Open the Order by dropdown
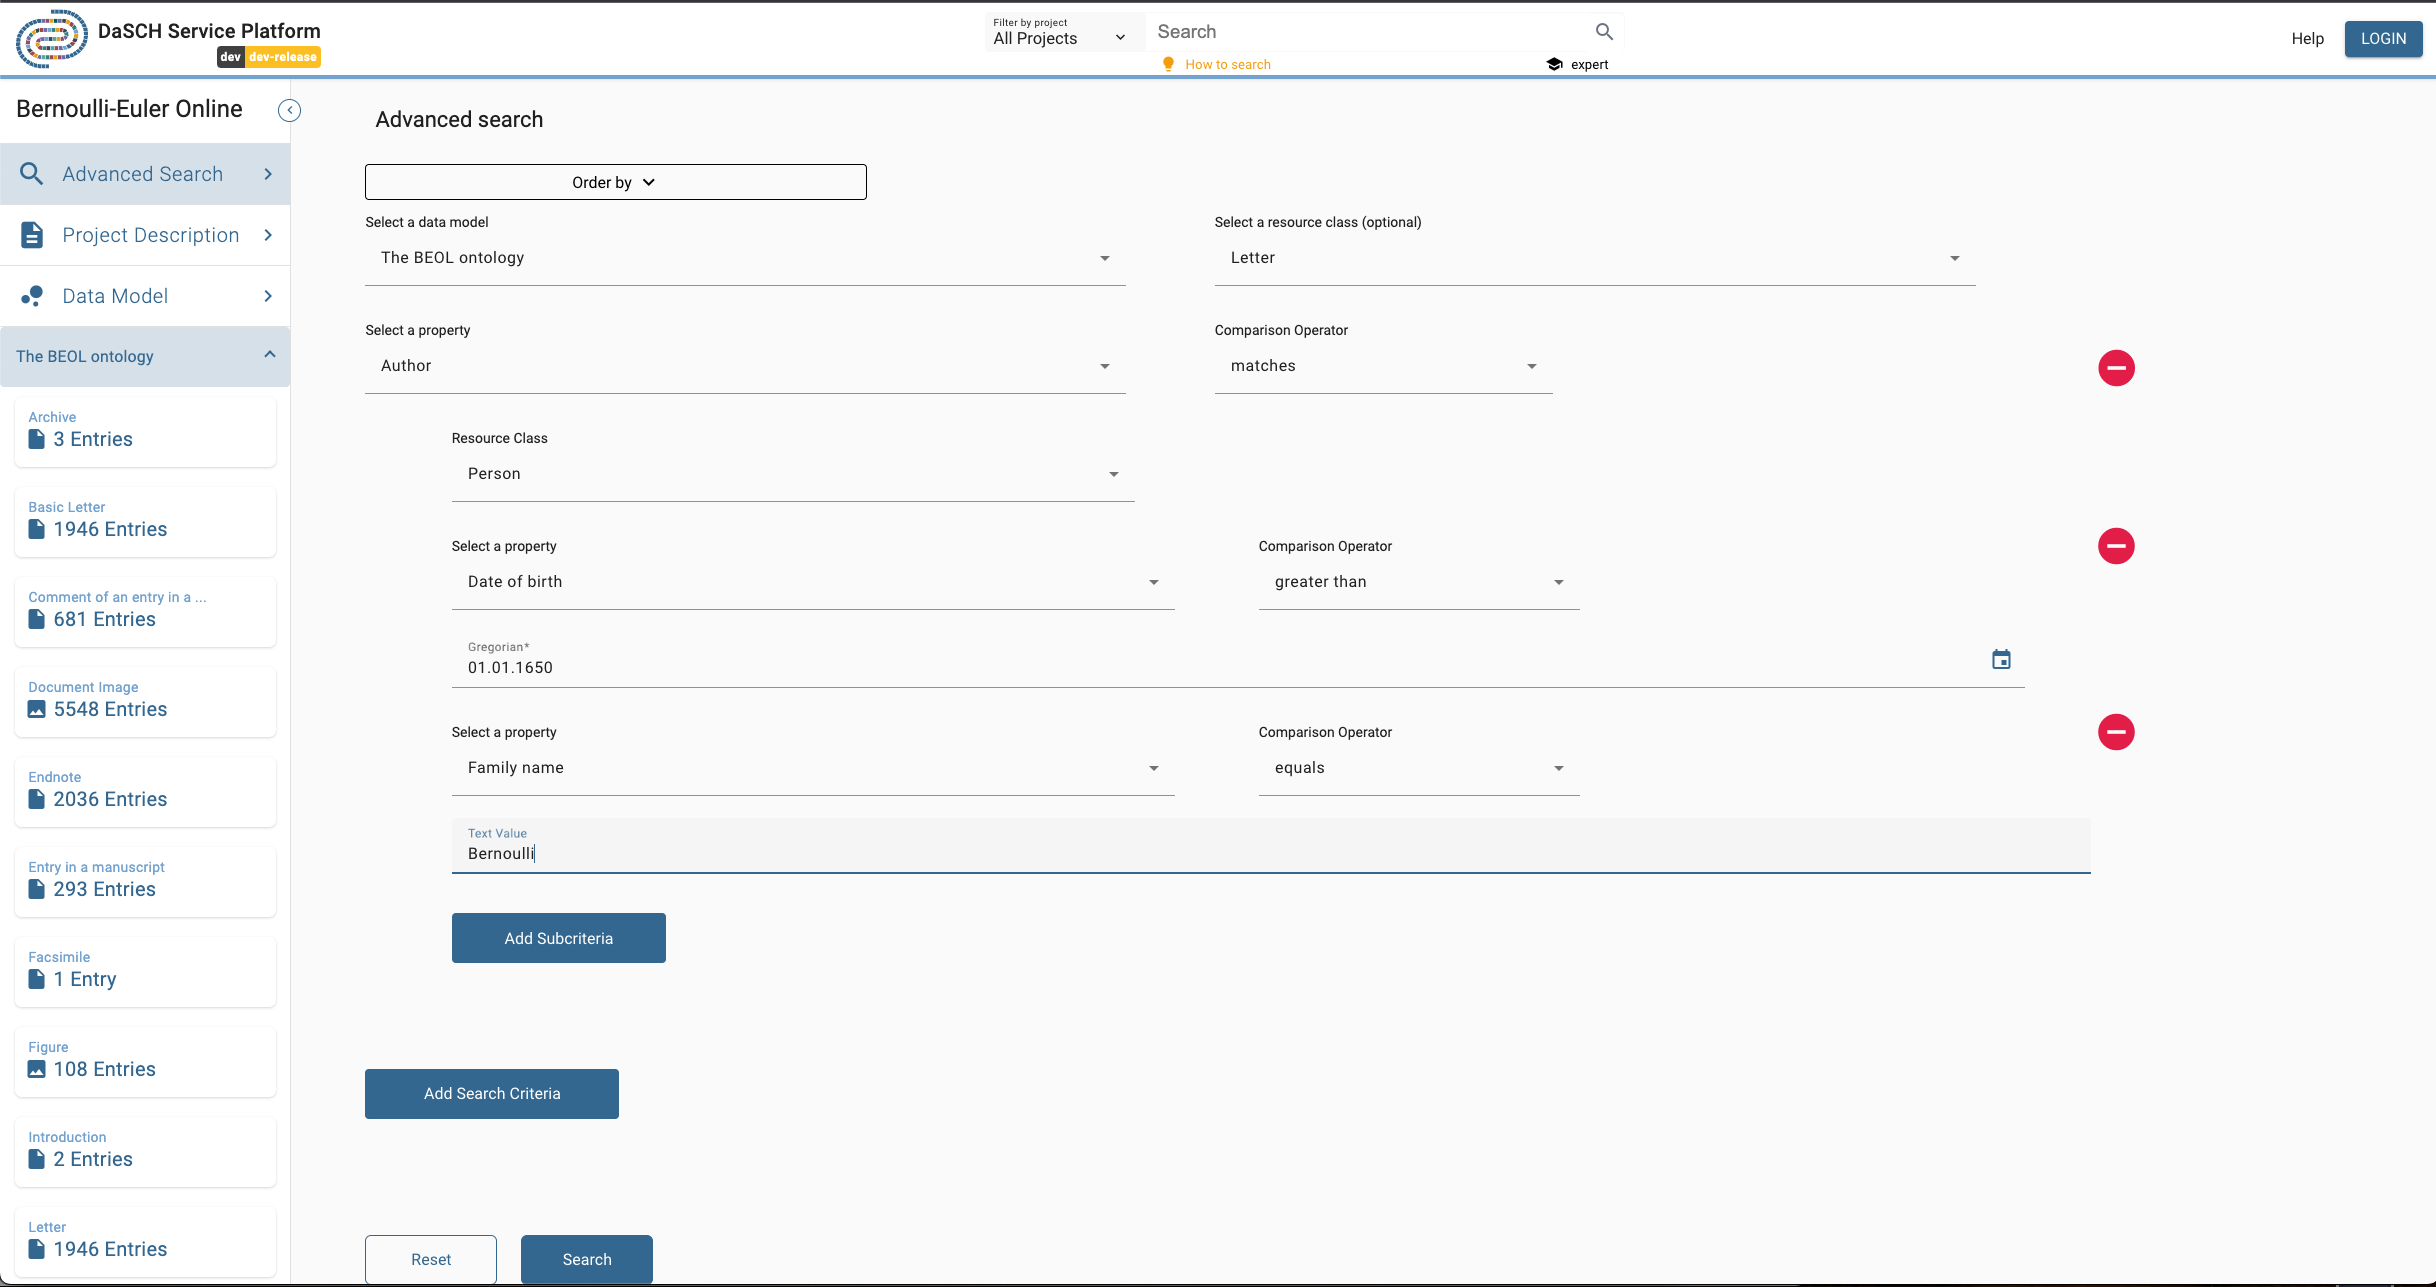Image resolution: width=2436 pixels, height=1287 pixels. 614,181
